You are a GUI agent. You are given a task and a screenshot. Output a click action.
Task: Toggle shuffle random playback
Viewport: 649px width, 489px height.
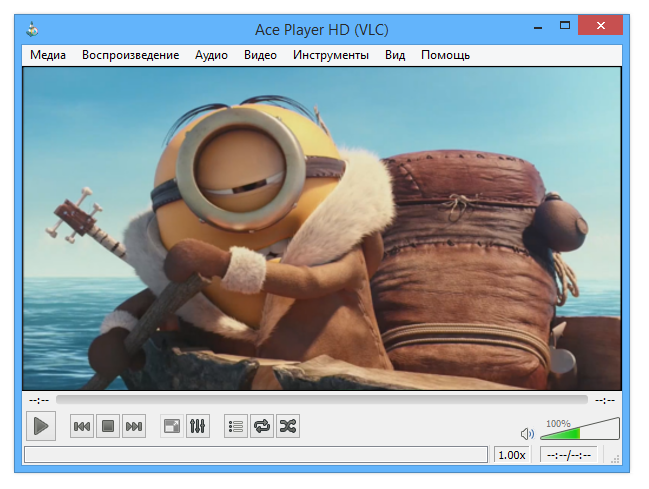tap(288, 426)
